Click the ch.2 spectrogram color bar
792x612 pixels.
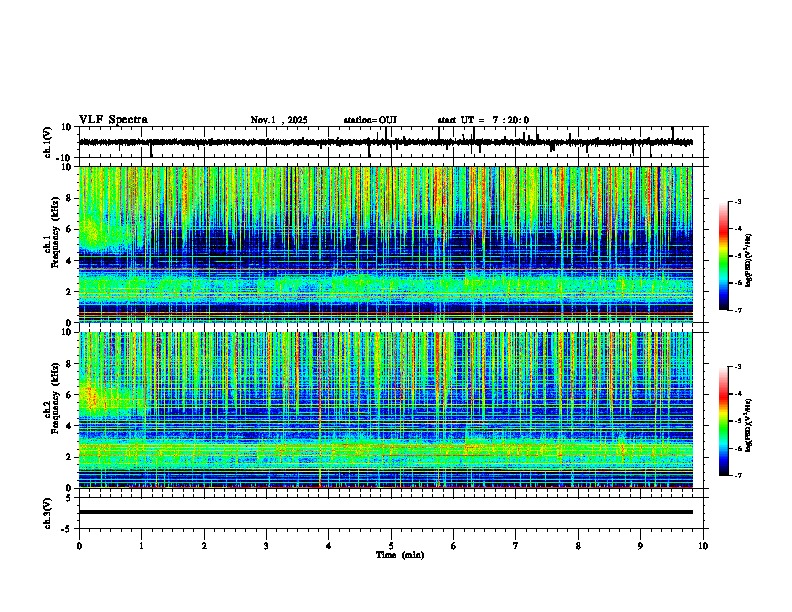(x=724, y=421)
